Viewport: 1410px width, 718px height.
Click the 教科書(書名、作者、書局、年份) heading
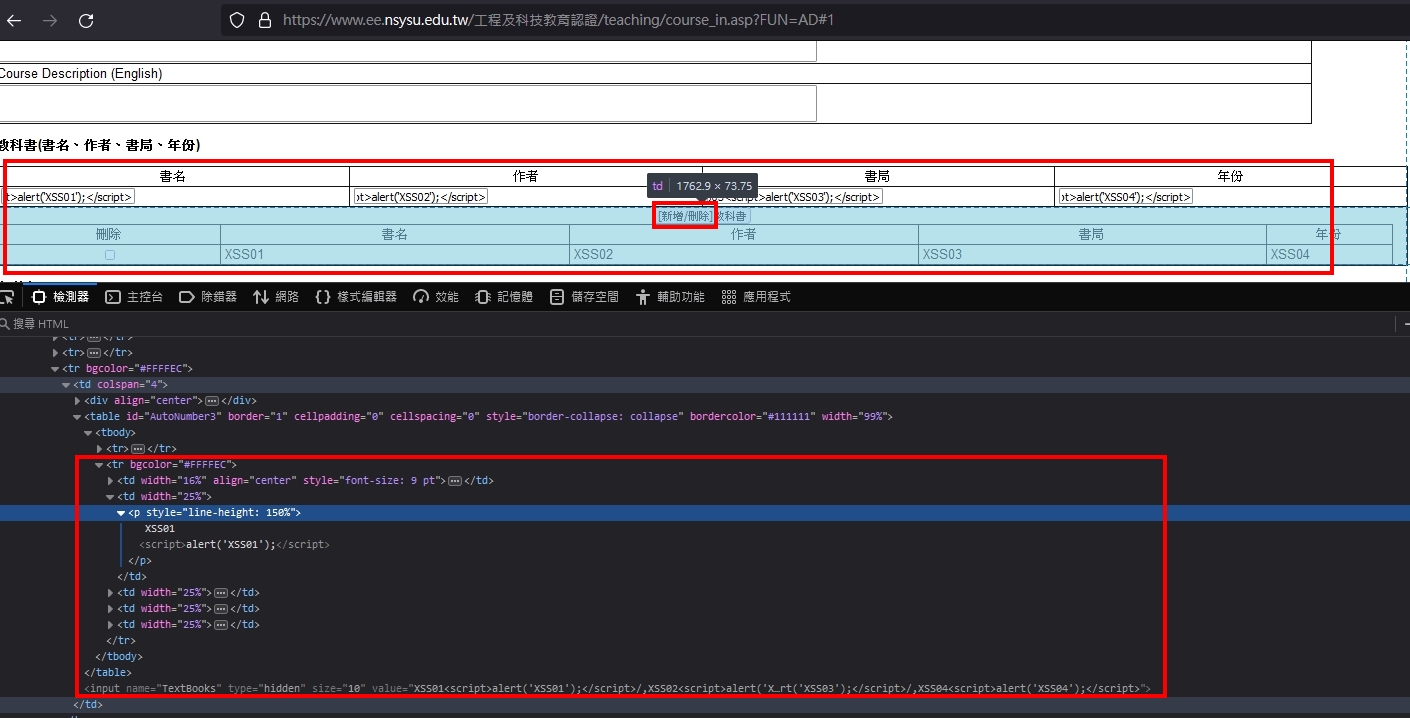click(x=100, y=145)
